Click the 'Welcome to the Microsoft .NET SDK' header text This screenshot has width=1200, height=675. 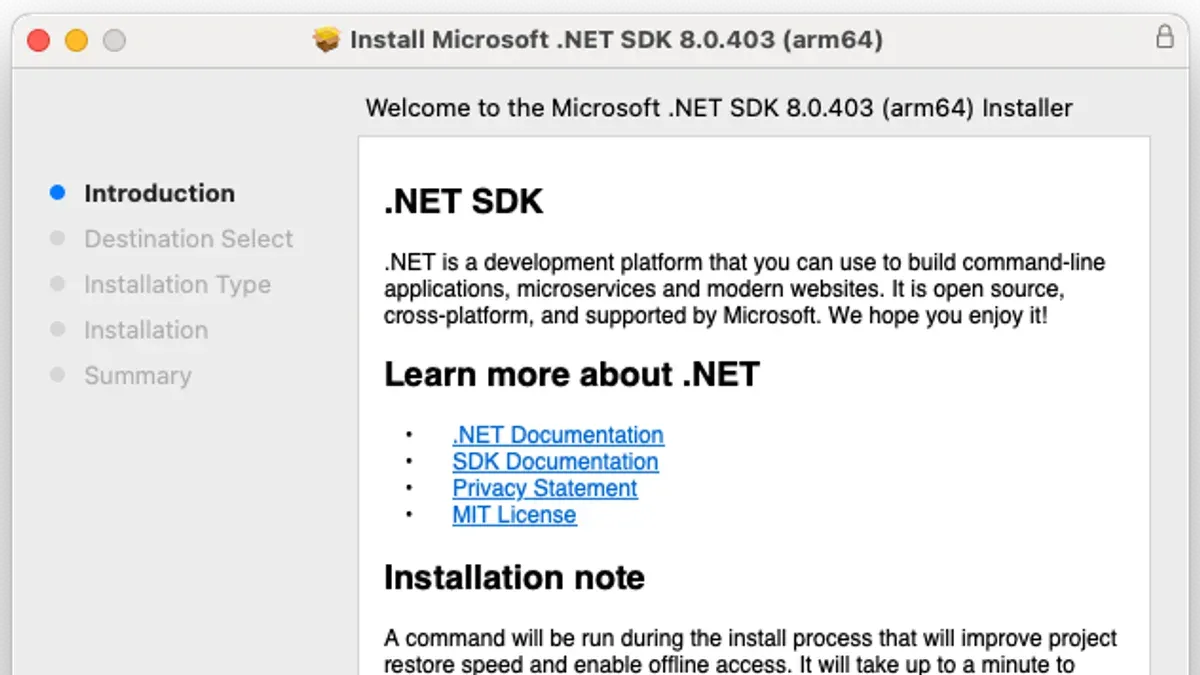click(719, 108)
